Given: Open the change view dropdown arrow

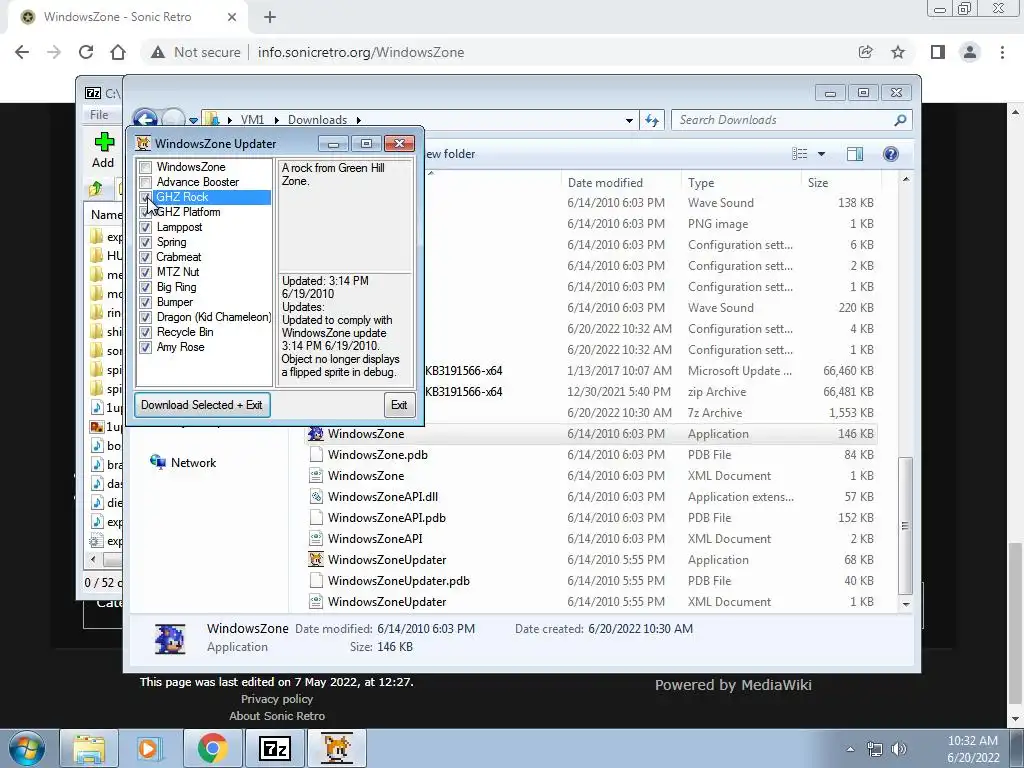Looking at the screenshot, I should coord(822,154).
